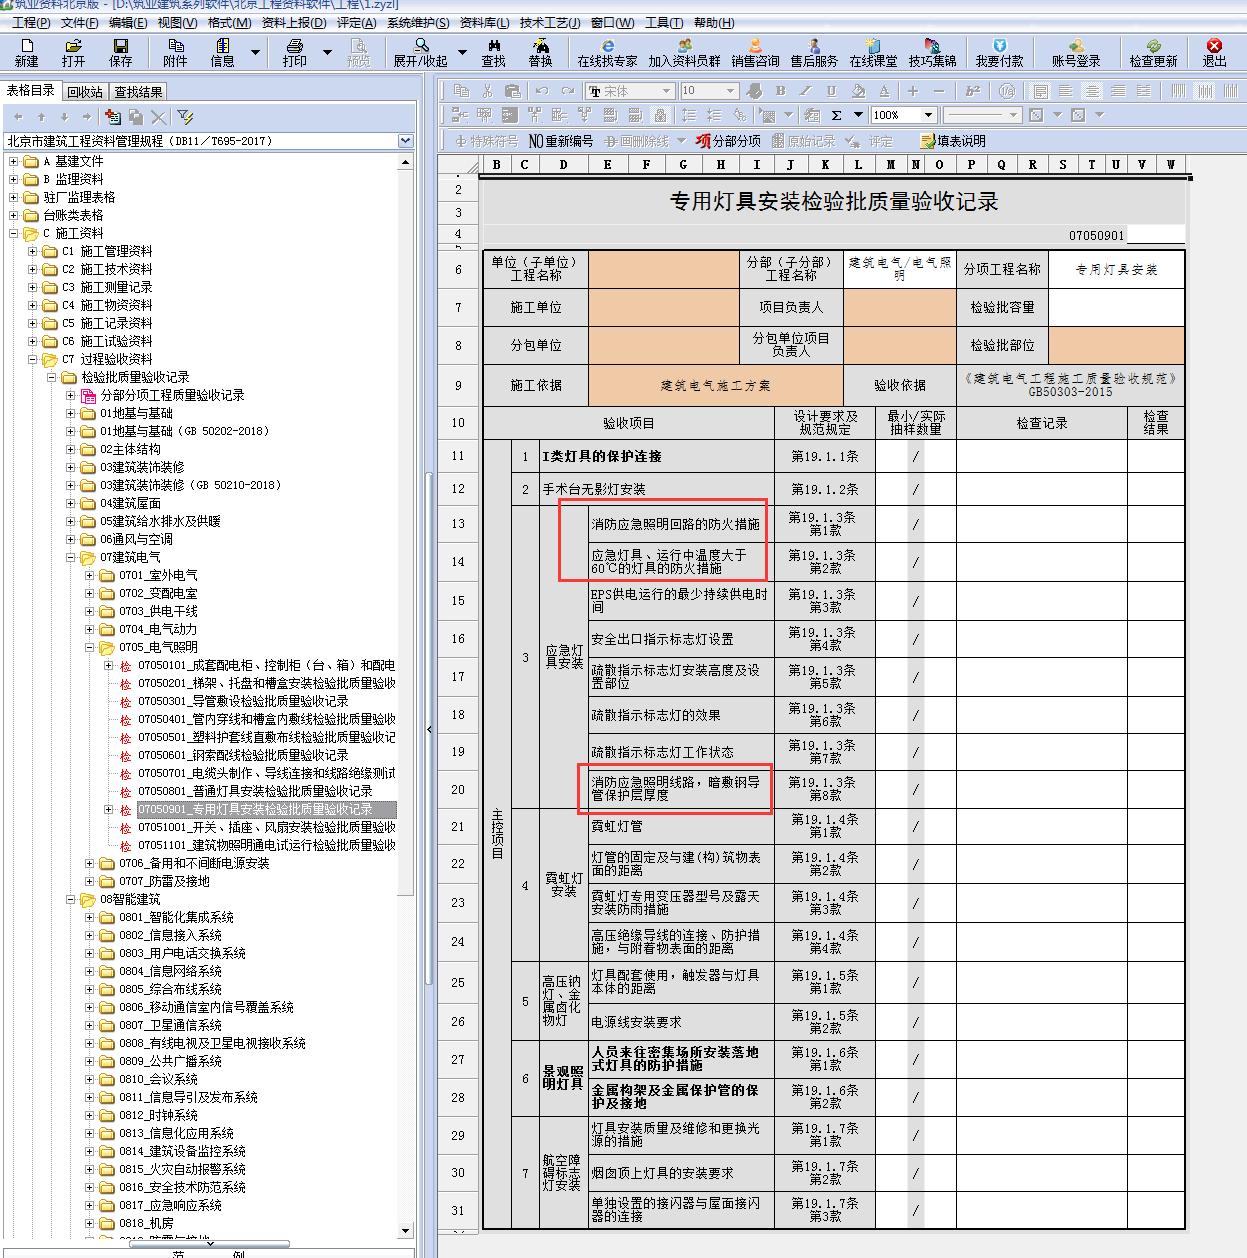Toggle bold formatting B

point(780,91)
